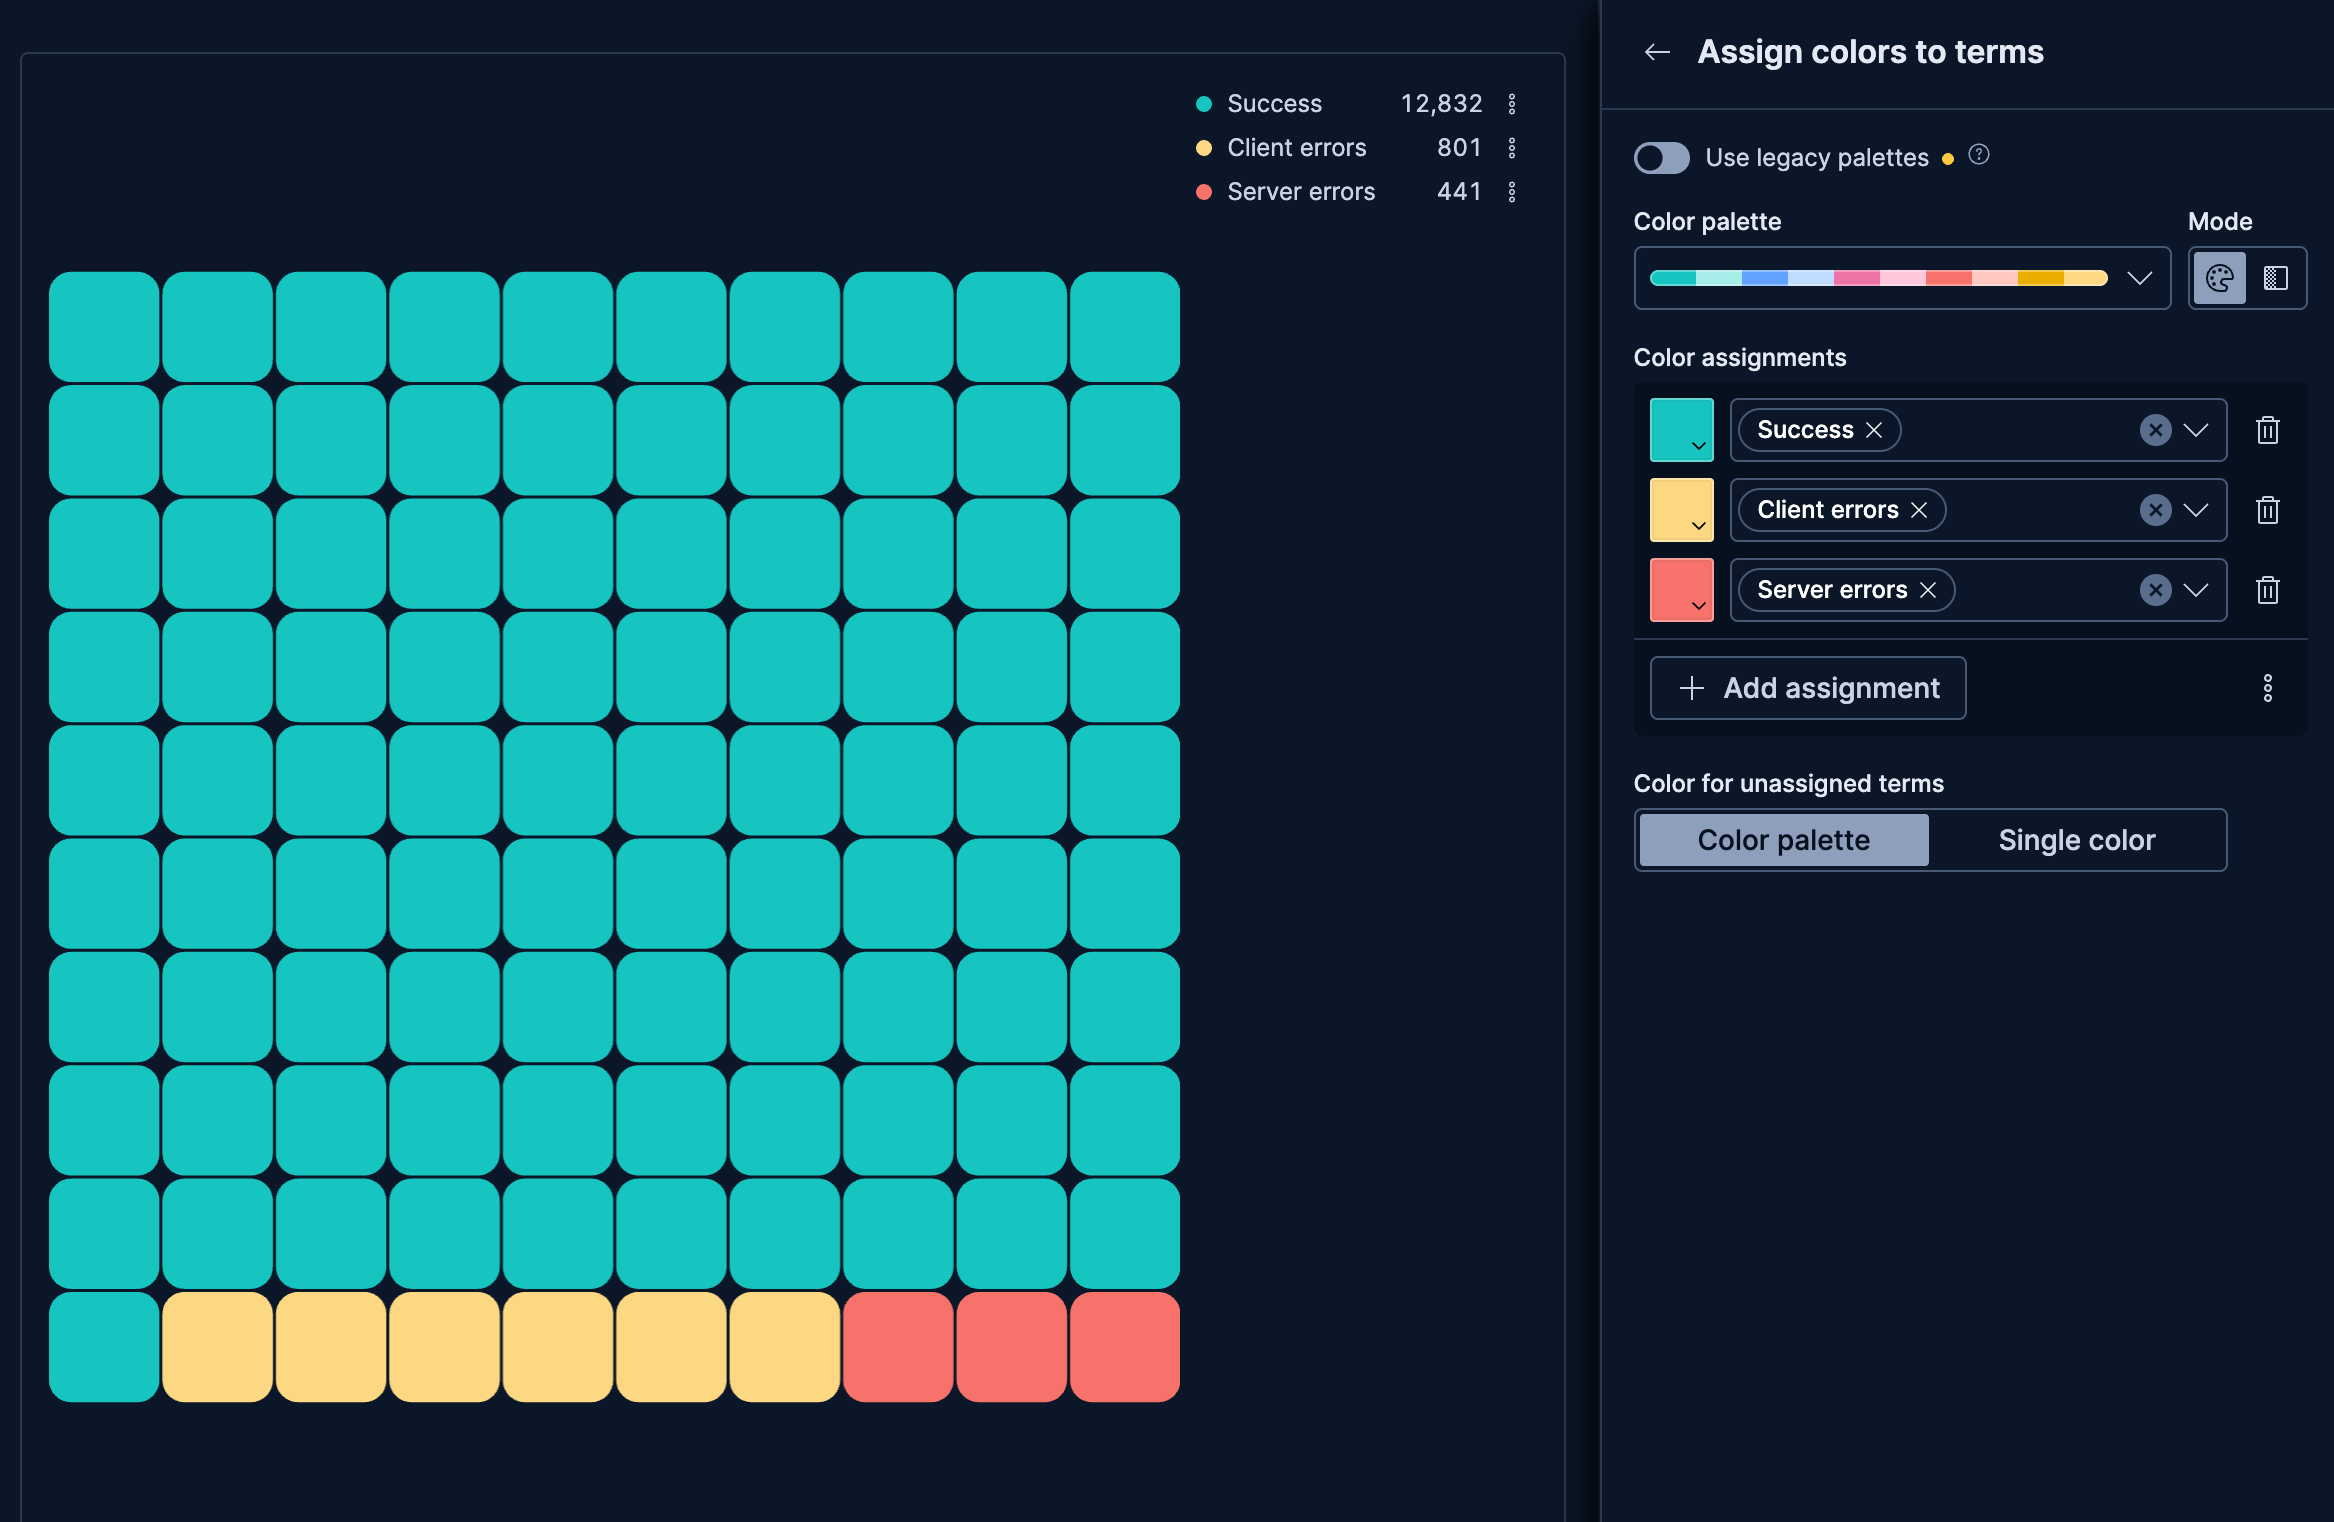The height and width of the screenshot is (1522, 2334).
Task: Select gradient mode icon
Action: (2276, 278)
